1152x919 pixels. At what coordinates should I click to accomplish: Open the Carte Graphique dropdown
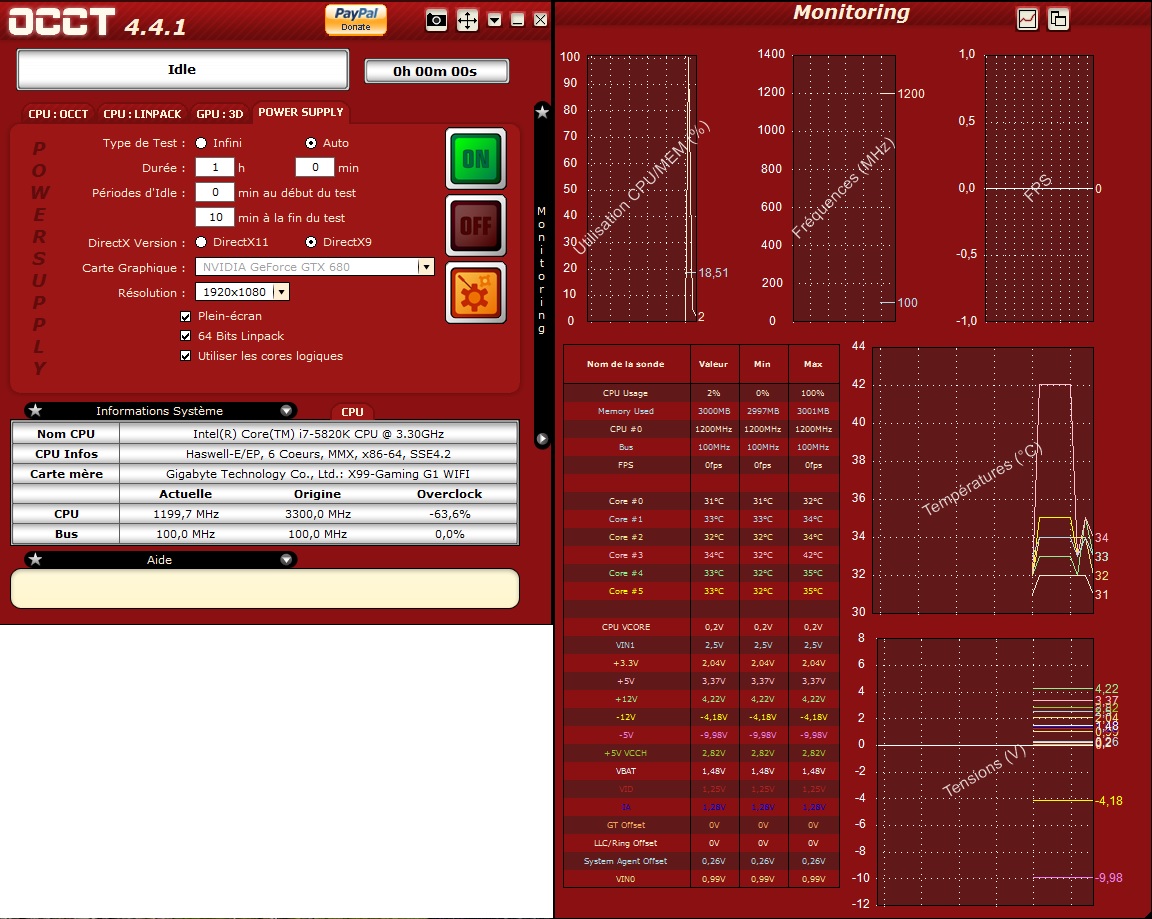tap(425, 267)
